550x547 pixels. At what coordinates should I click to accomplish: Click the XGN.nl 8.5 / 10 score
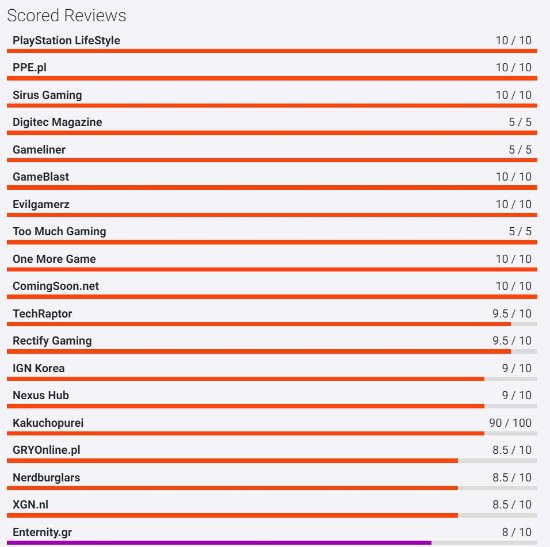(512, 505)
